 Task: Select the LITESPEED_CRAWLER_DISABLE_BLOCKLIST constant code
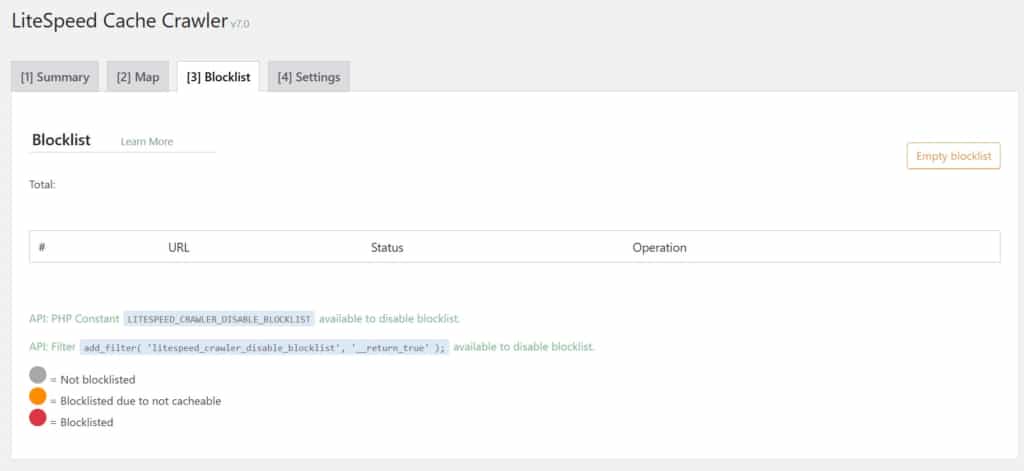point(219,319)
